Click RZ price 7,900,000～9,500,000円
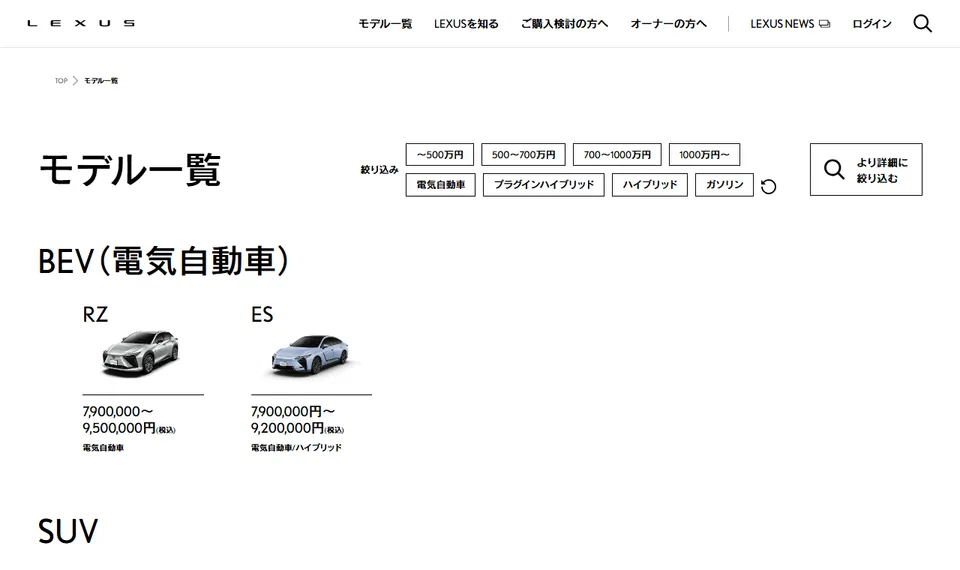This screenshot has width=960, height=570. pyautogui.click(x=129, y=419)
